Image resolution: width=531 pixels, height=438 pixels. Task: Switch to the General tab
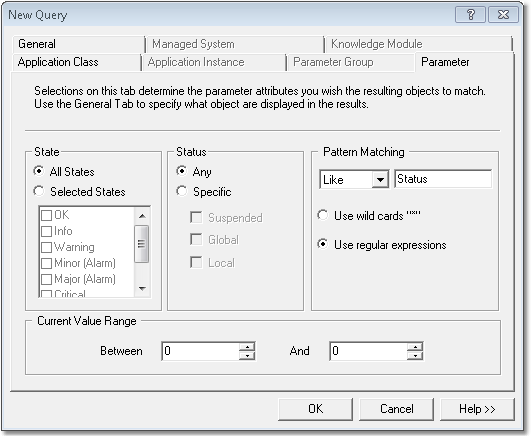[x=79, y=44]
